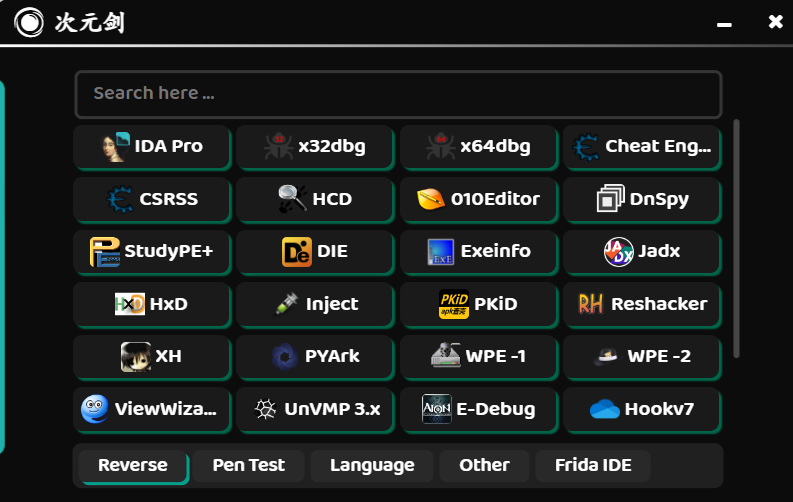Click the 'x64dbg' label text
793x502 pixels.
click(496, 147)
